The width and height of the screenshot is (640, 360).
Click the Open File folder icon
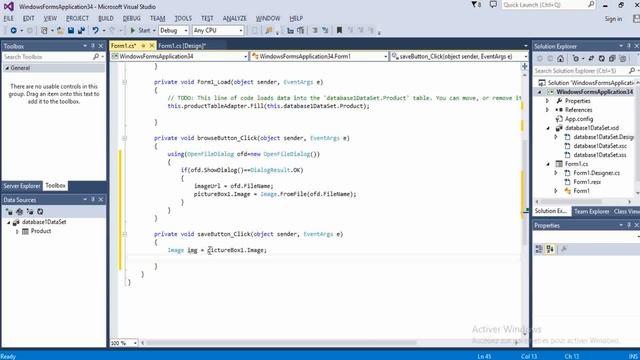[x=60, y=30]
